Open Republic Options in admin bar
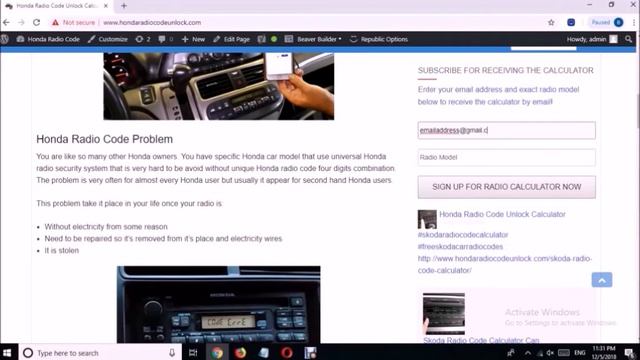 pos(379,39)
